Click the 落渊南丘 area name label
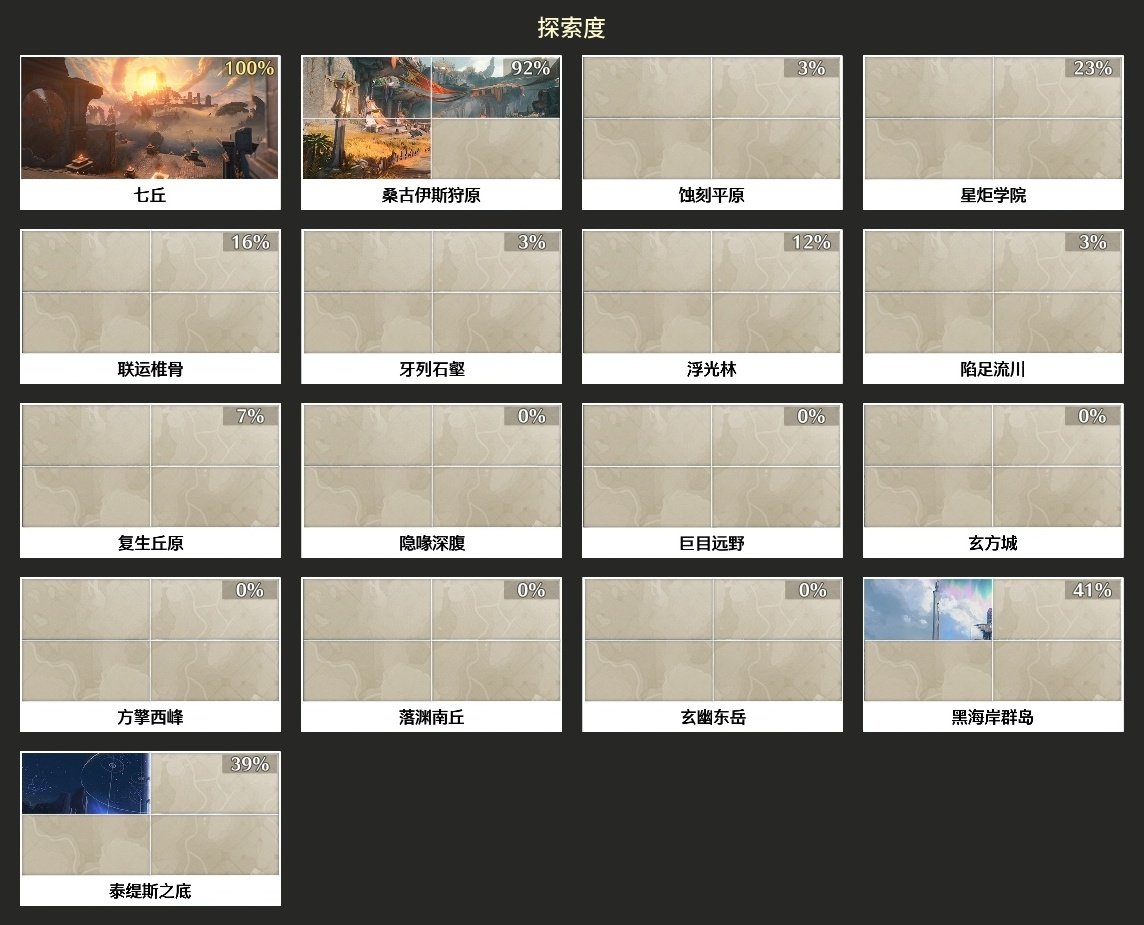Image resolution: width=1144 pixels, height=925 pixels. tap(431, 717)
